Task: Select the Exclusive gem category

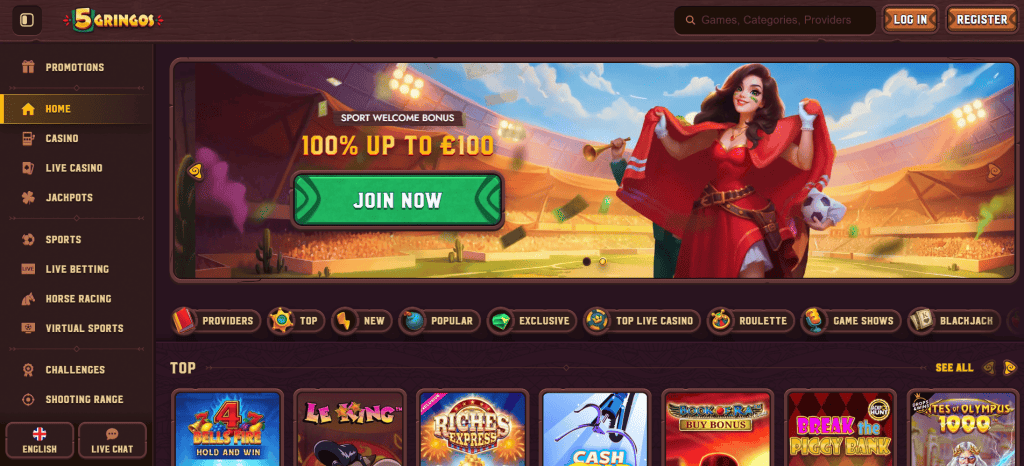Action: tap(532, 321)
